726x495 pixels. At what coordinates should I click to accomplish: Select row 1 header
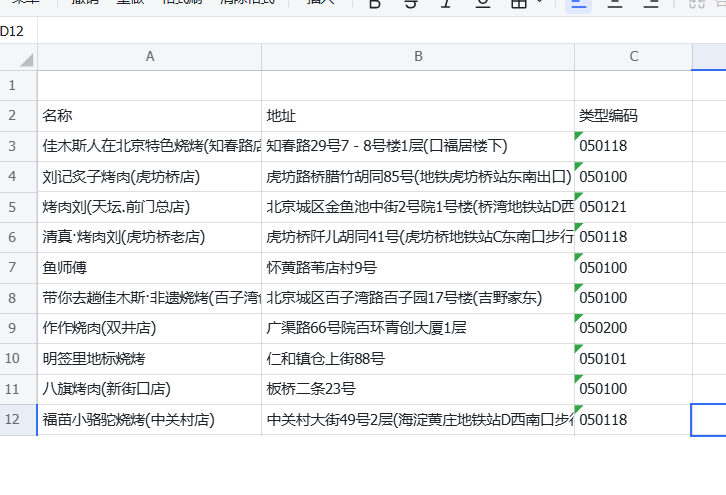[x=19, y=86]
